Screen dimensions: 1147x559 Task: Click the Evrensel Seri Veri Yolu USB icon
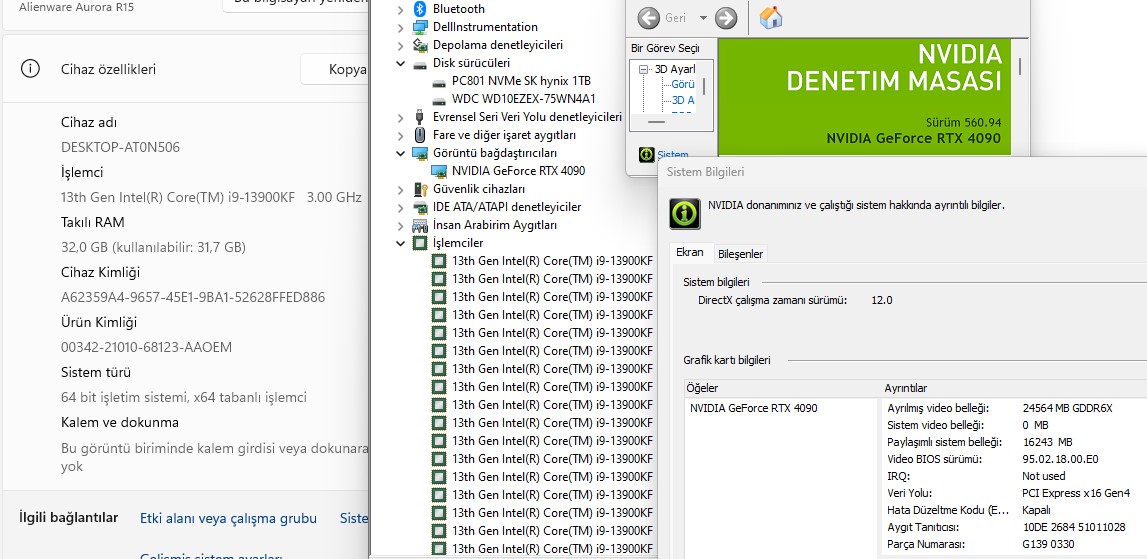click(420, 117)
